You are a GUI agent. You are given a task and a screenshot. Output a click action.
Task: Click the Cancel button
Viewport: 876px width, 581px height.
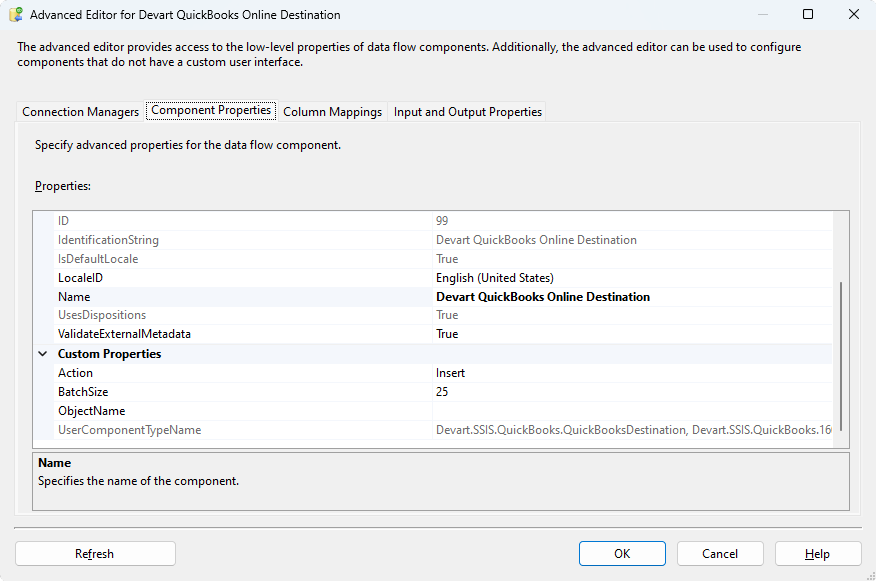point(719,554)
